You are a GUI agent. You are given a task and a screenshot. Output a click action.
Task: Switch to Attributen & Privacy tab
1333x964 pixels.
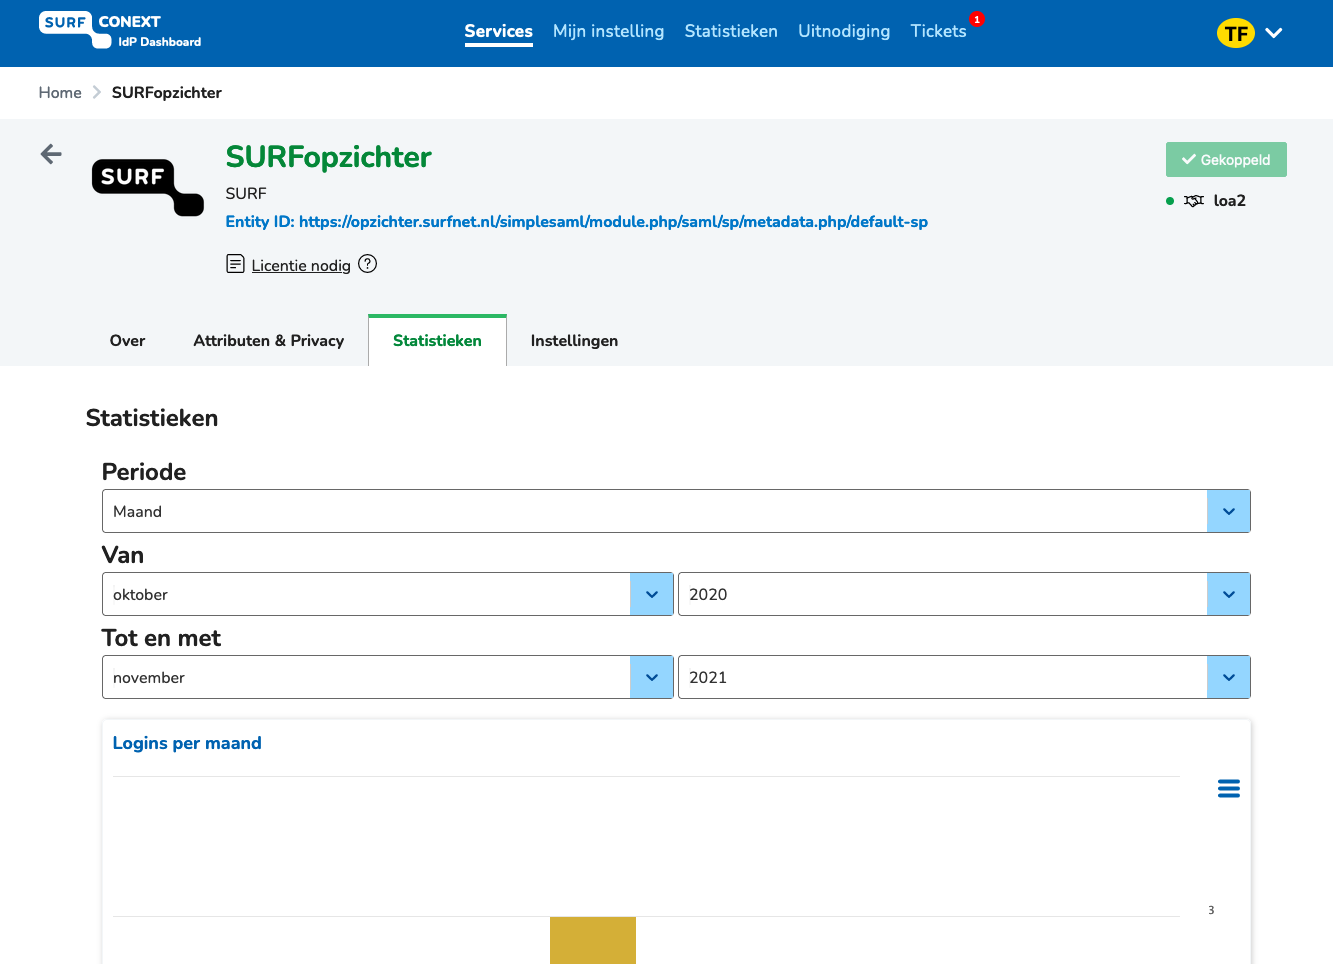pyautogui.click(x=268, y=341)
